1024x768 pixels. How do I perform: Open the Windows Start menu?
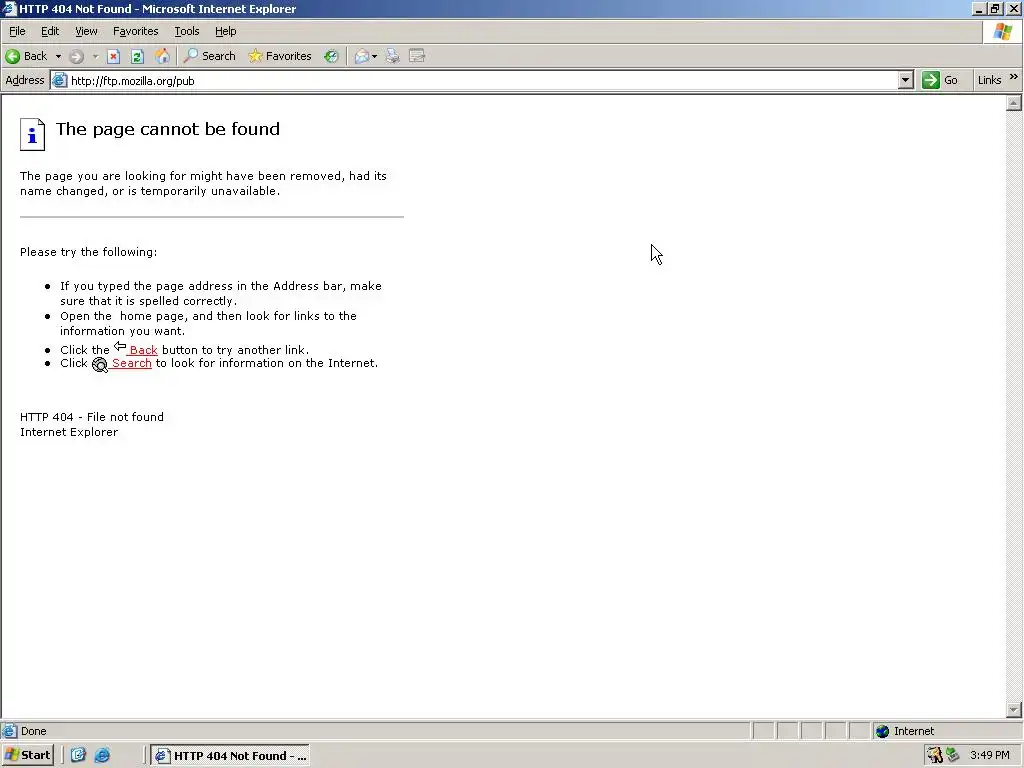click(x=27, y=756)
